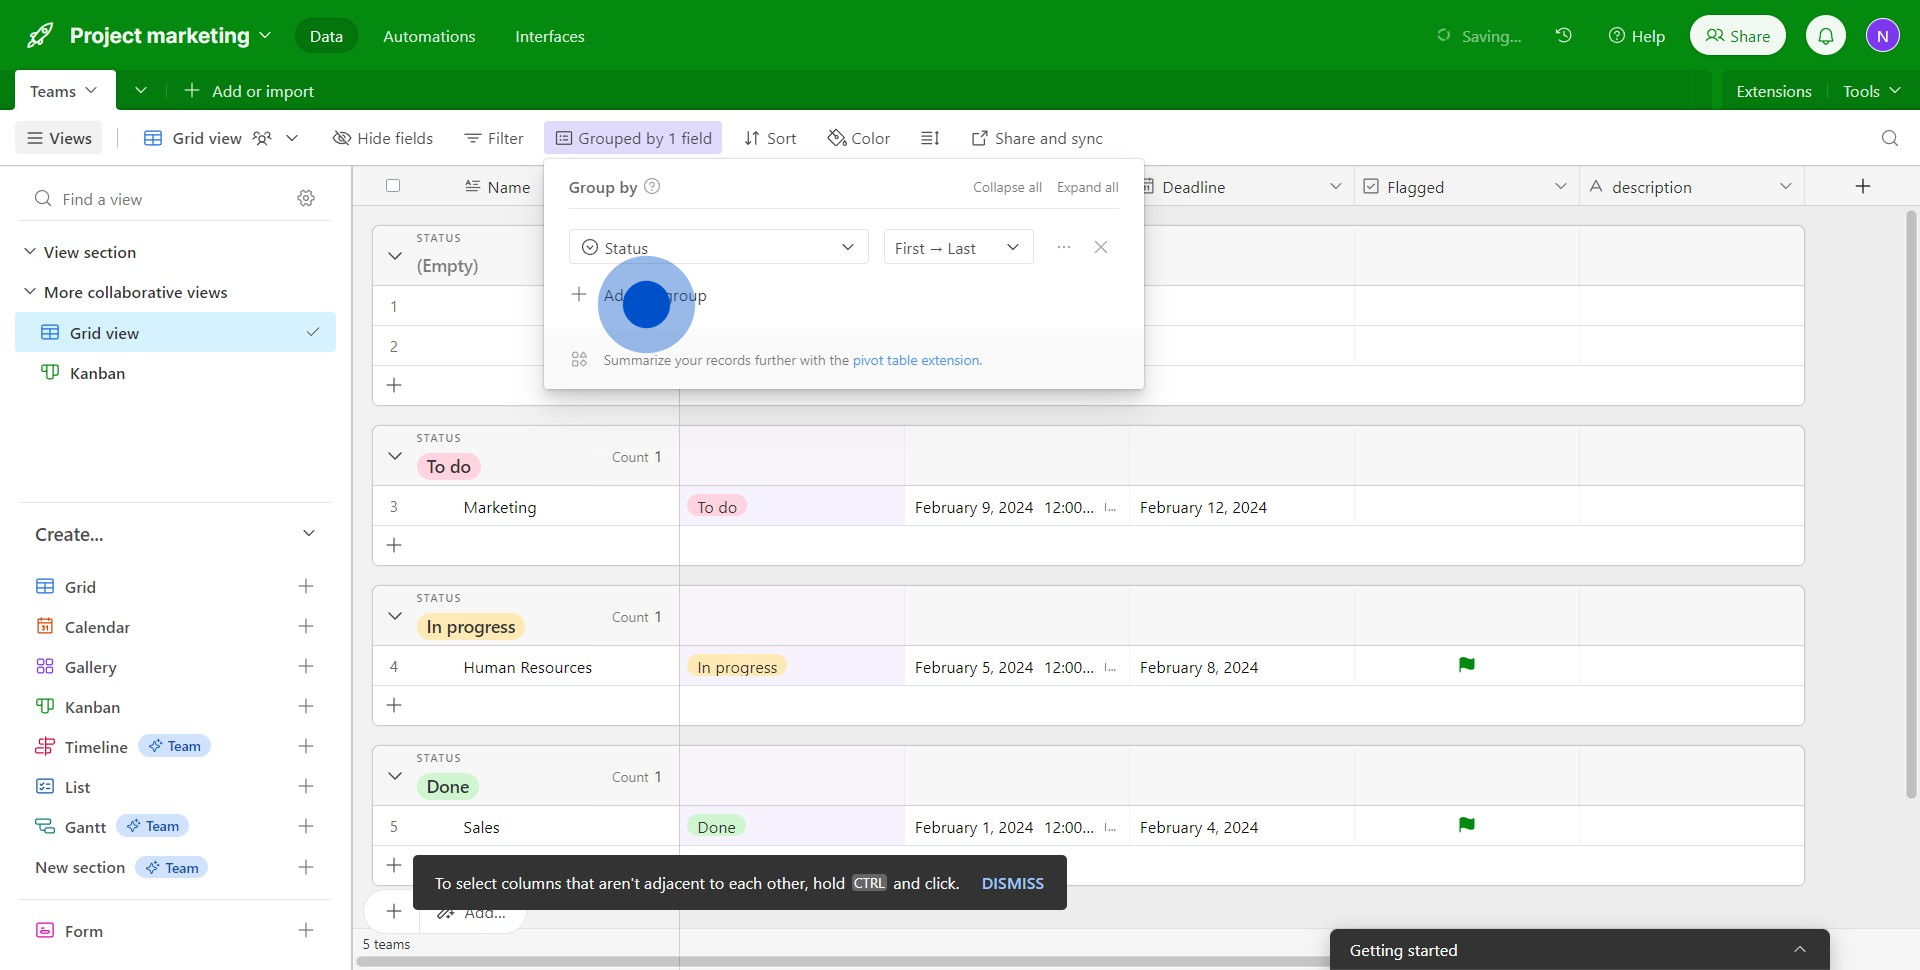Add new field plus icon
Screen dimensions: 1920x970
[1863, 186]
